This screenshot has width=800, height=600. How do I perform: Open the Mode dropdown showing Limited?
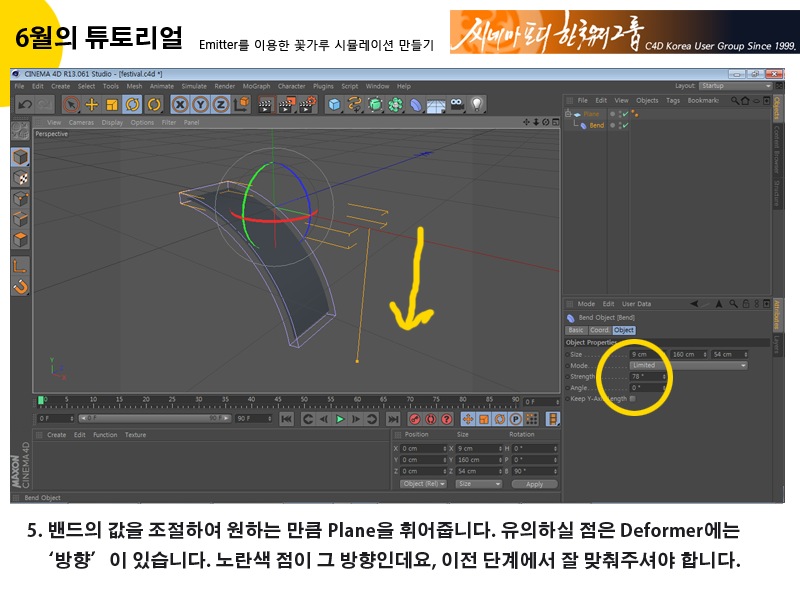click(x=689, y=365)
